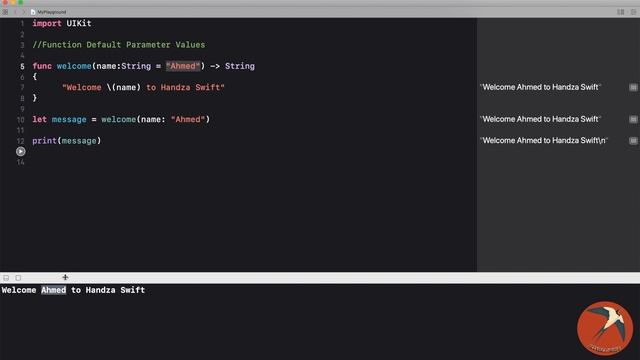Click the 'let' keyword on line 10

(x=40, y=120)
